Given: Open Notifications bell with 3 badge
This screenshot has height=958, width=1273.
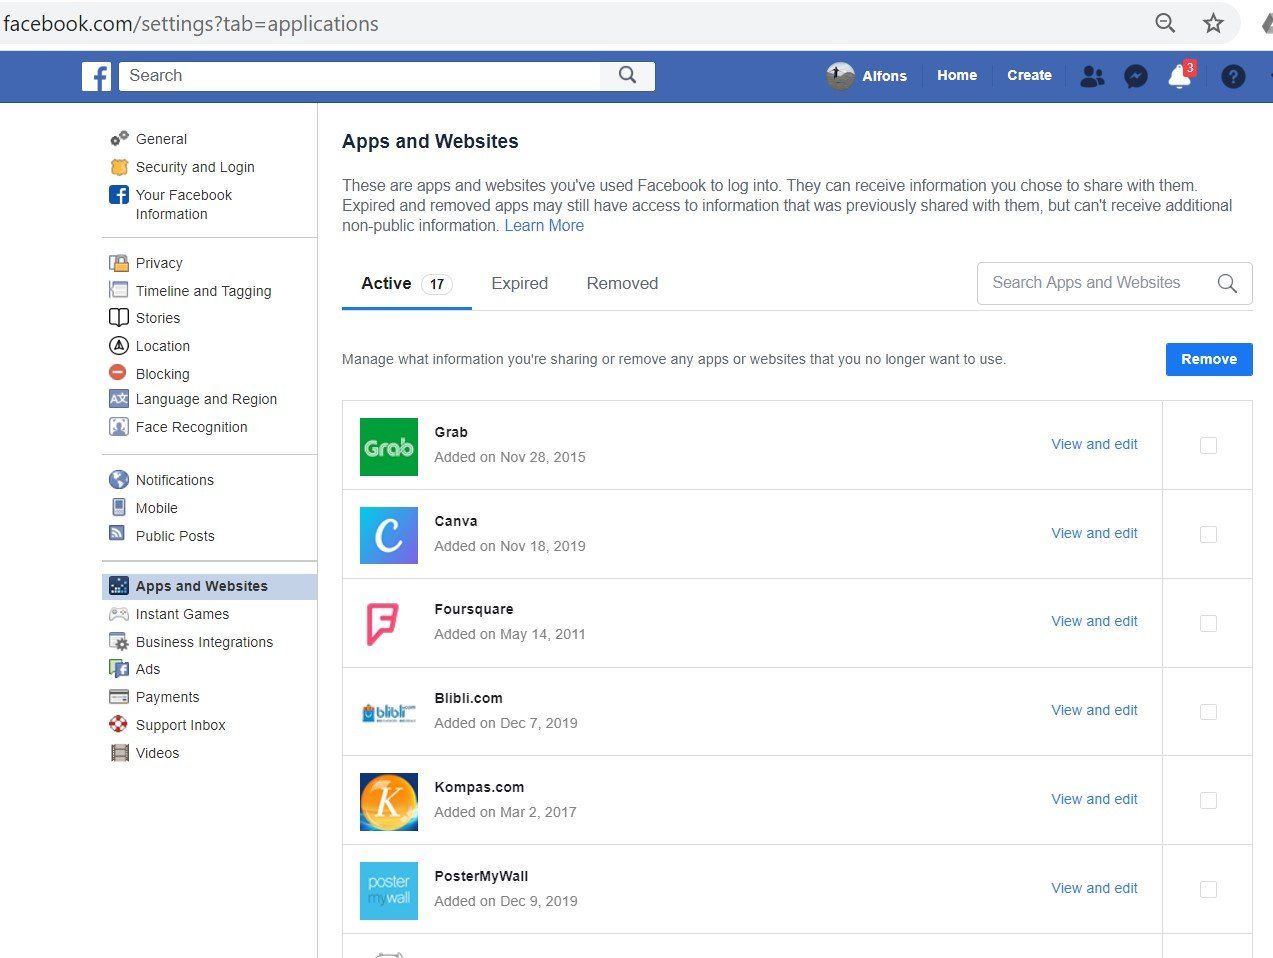Looking at the screenshot, I should 1180,76.
